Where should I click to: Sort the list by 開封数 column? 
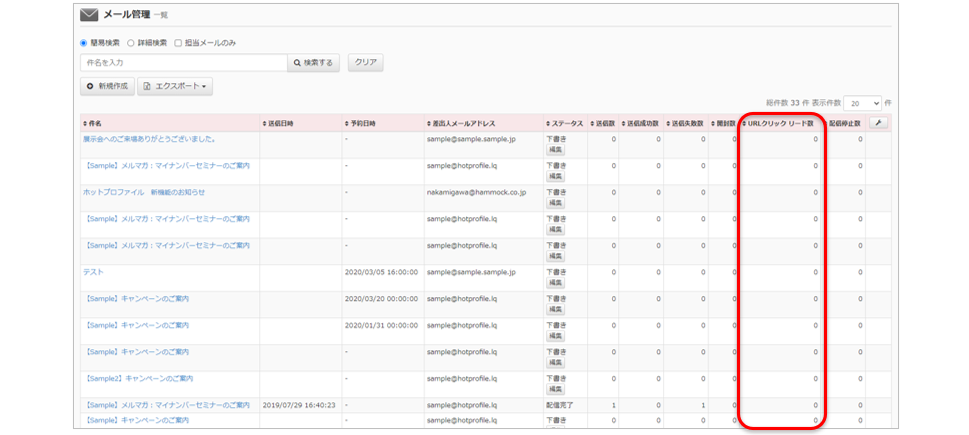pos(724,124)
